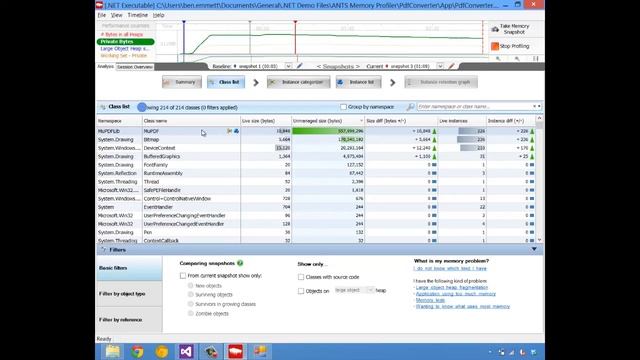Click the Instance list button
640x360 pixels.
[358, 82]
